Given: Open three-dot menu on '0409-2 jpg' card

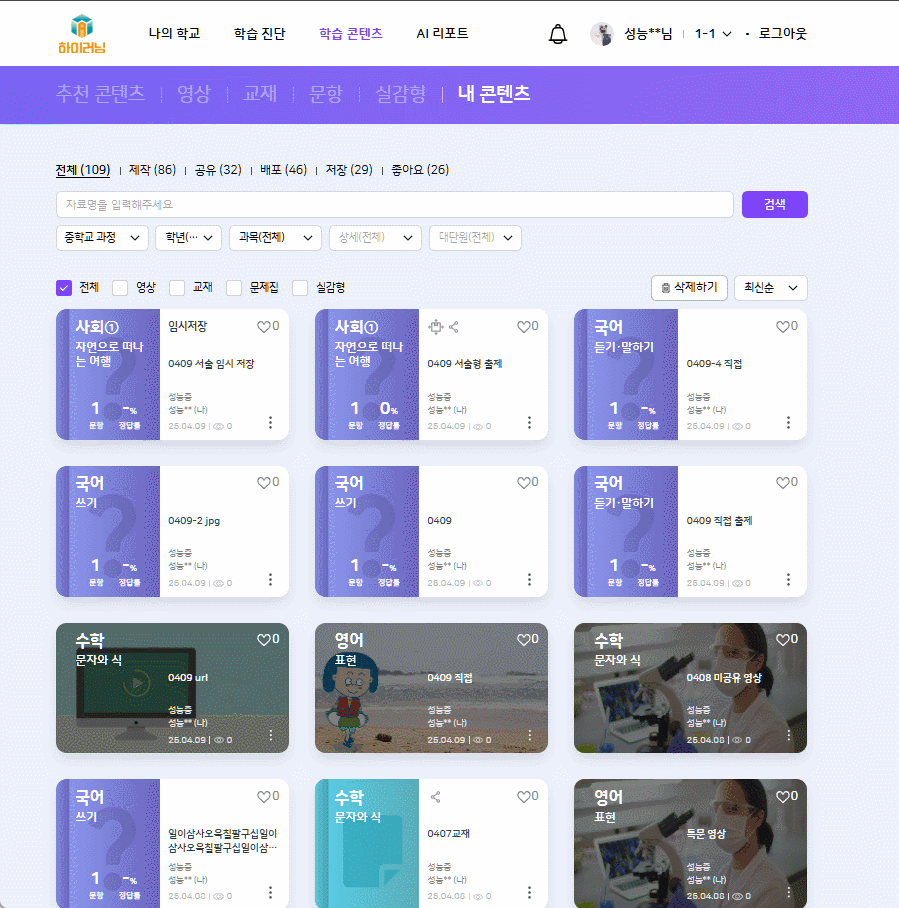Looking at the screenshot, I should (270, 580).
